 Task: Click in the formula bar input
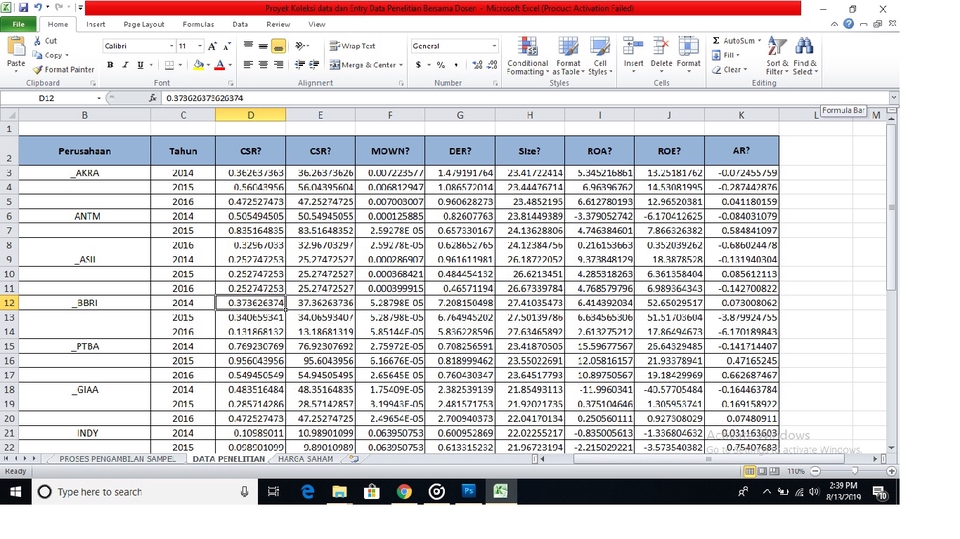(x=525, y=98)
